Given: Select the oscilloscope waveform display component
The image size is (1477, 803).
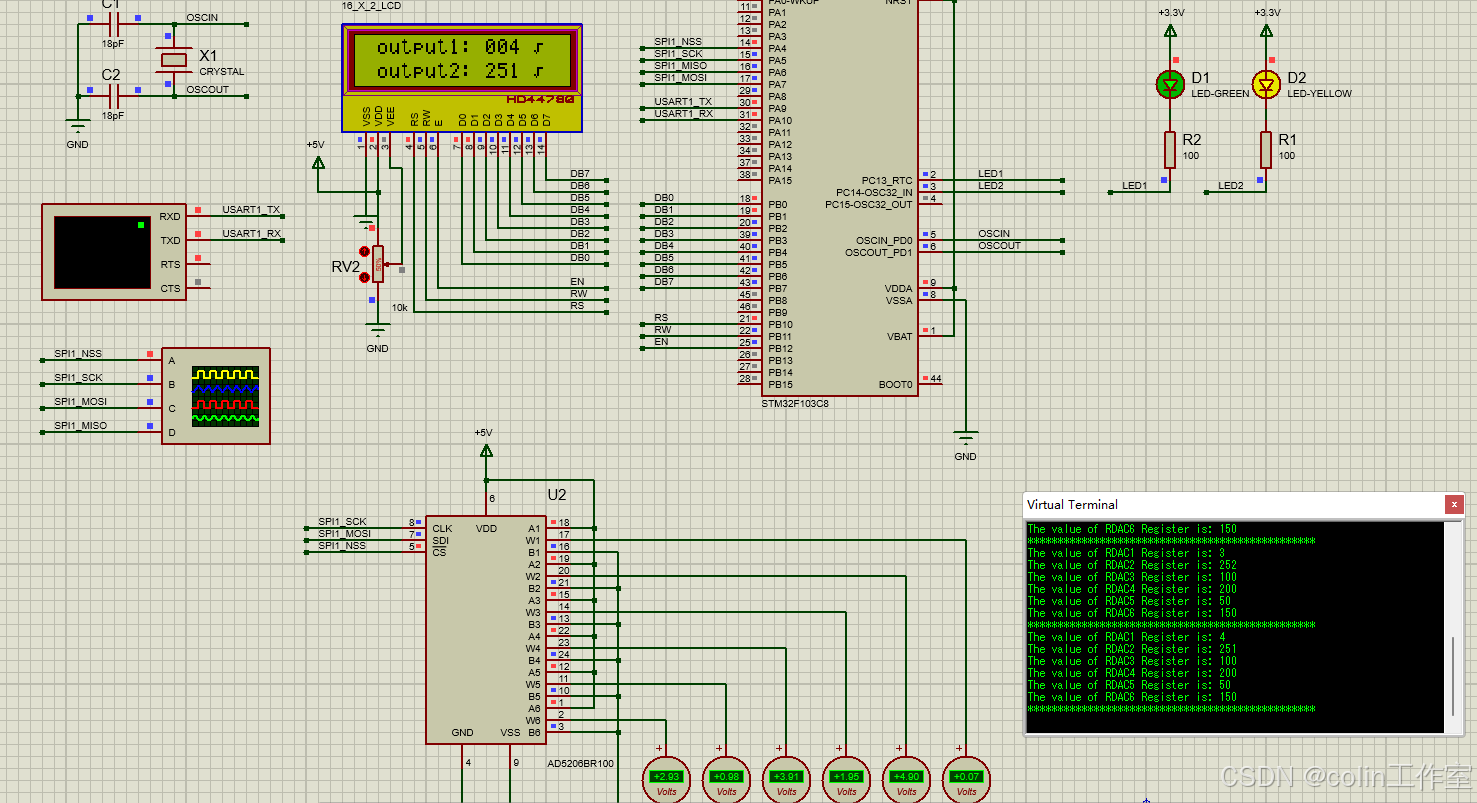Looking at the screenshot, I should (x=215, y=393).
